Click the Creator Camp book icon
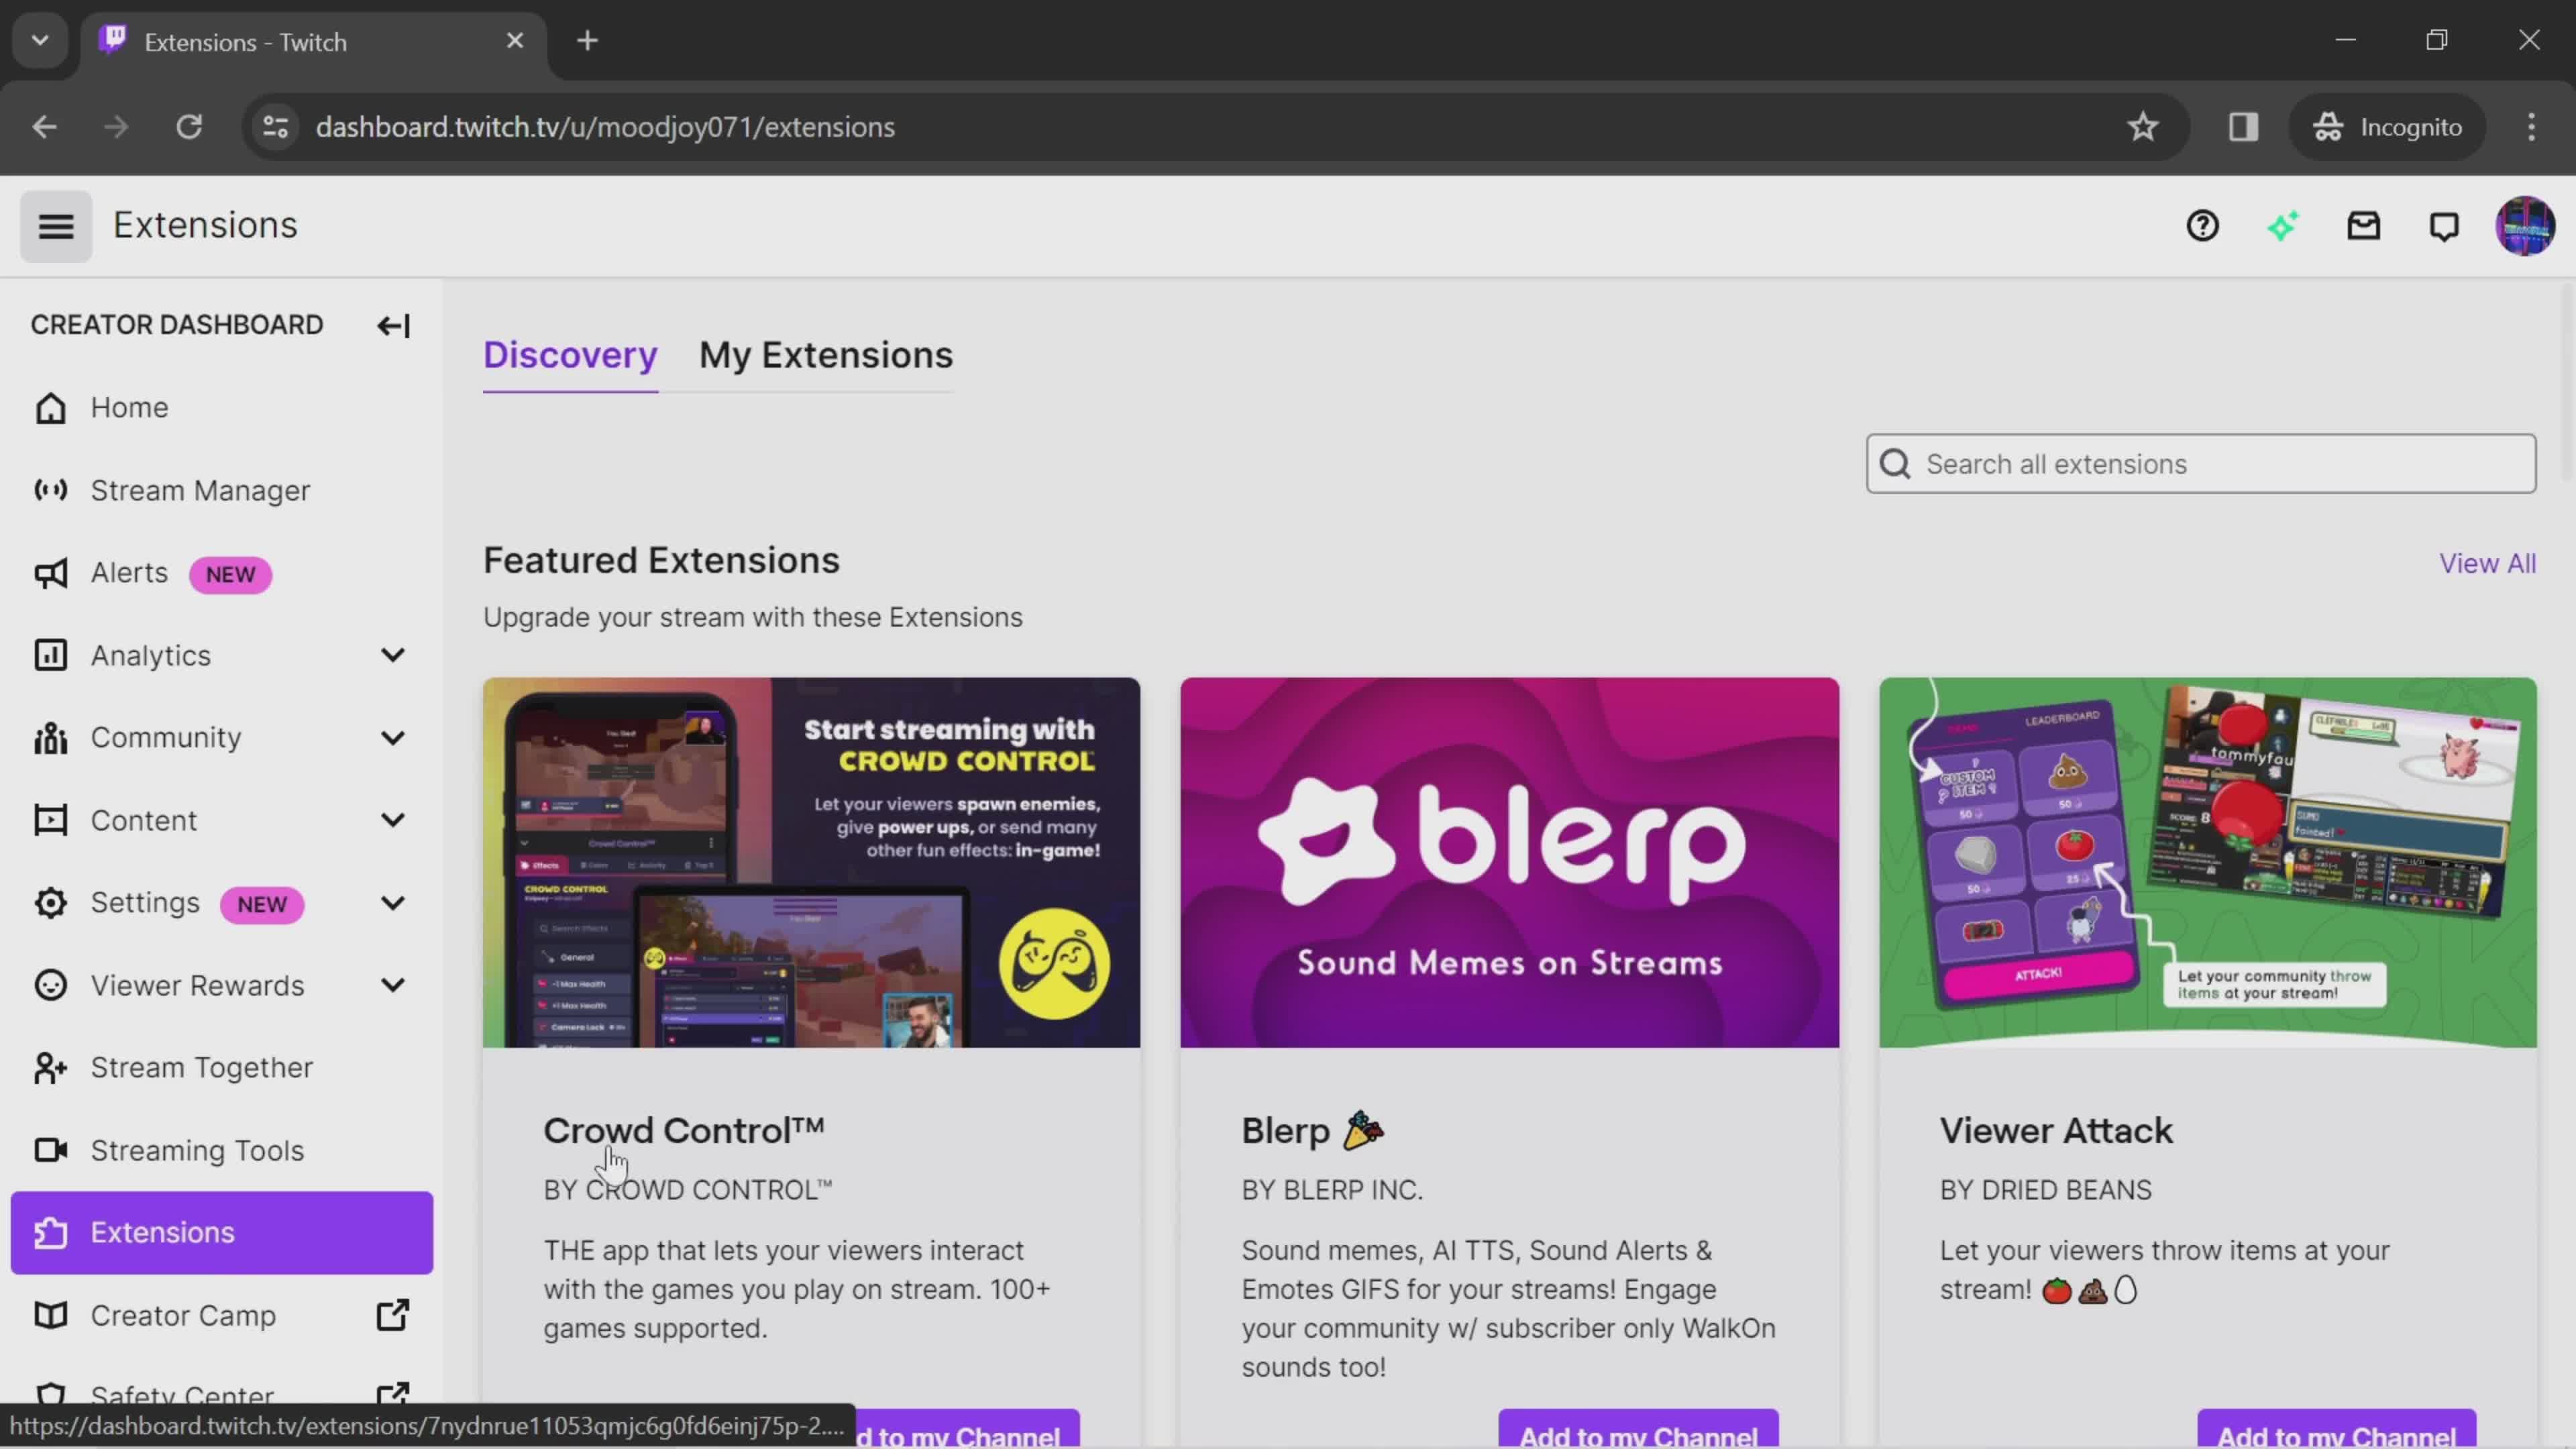 click(50, 1315)
